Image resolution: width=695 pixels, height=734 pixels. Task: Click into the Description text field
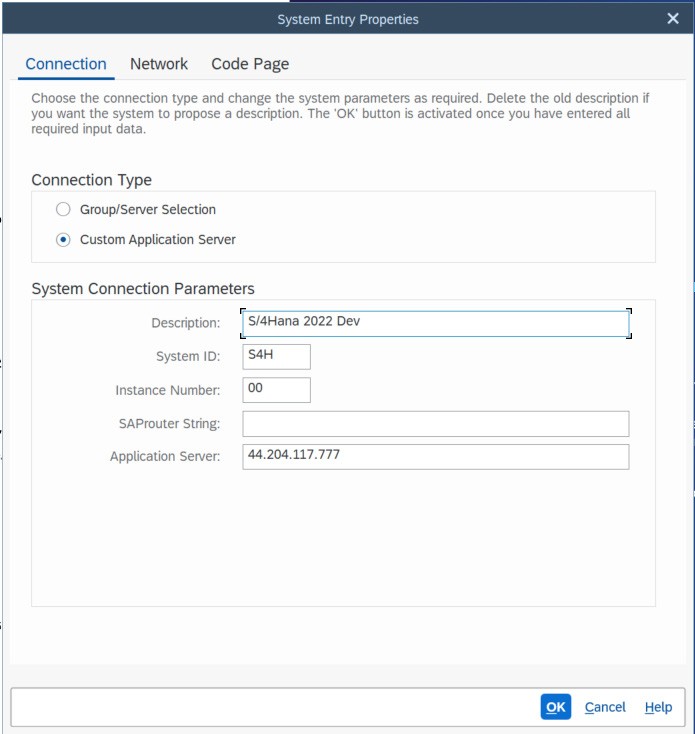435,324
